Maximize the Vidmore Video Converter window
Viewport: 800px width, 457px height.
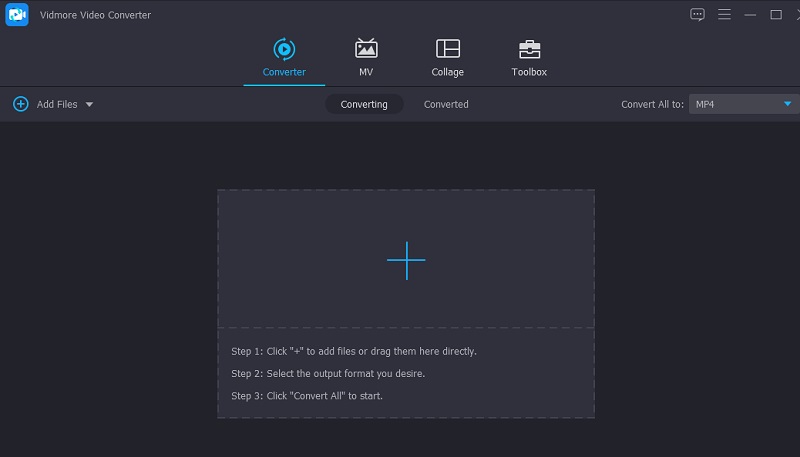tap(775, 15)
